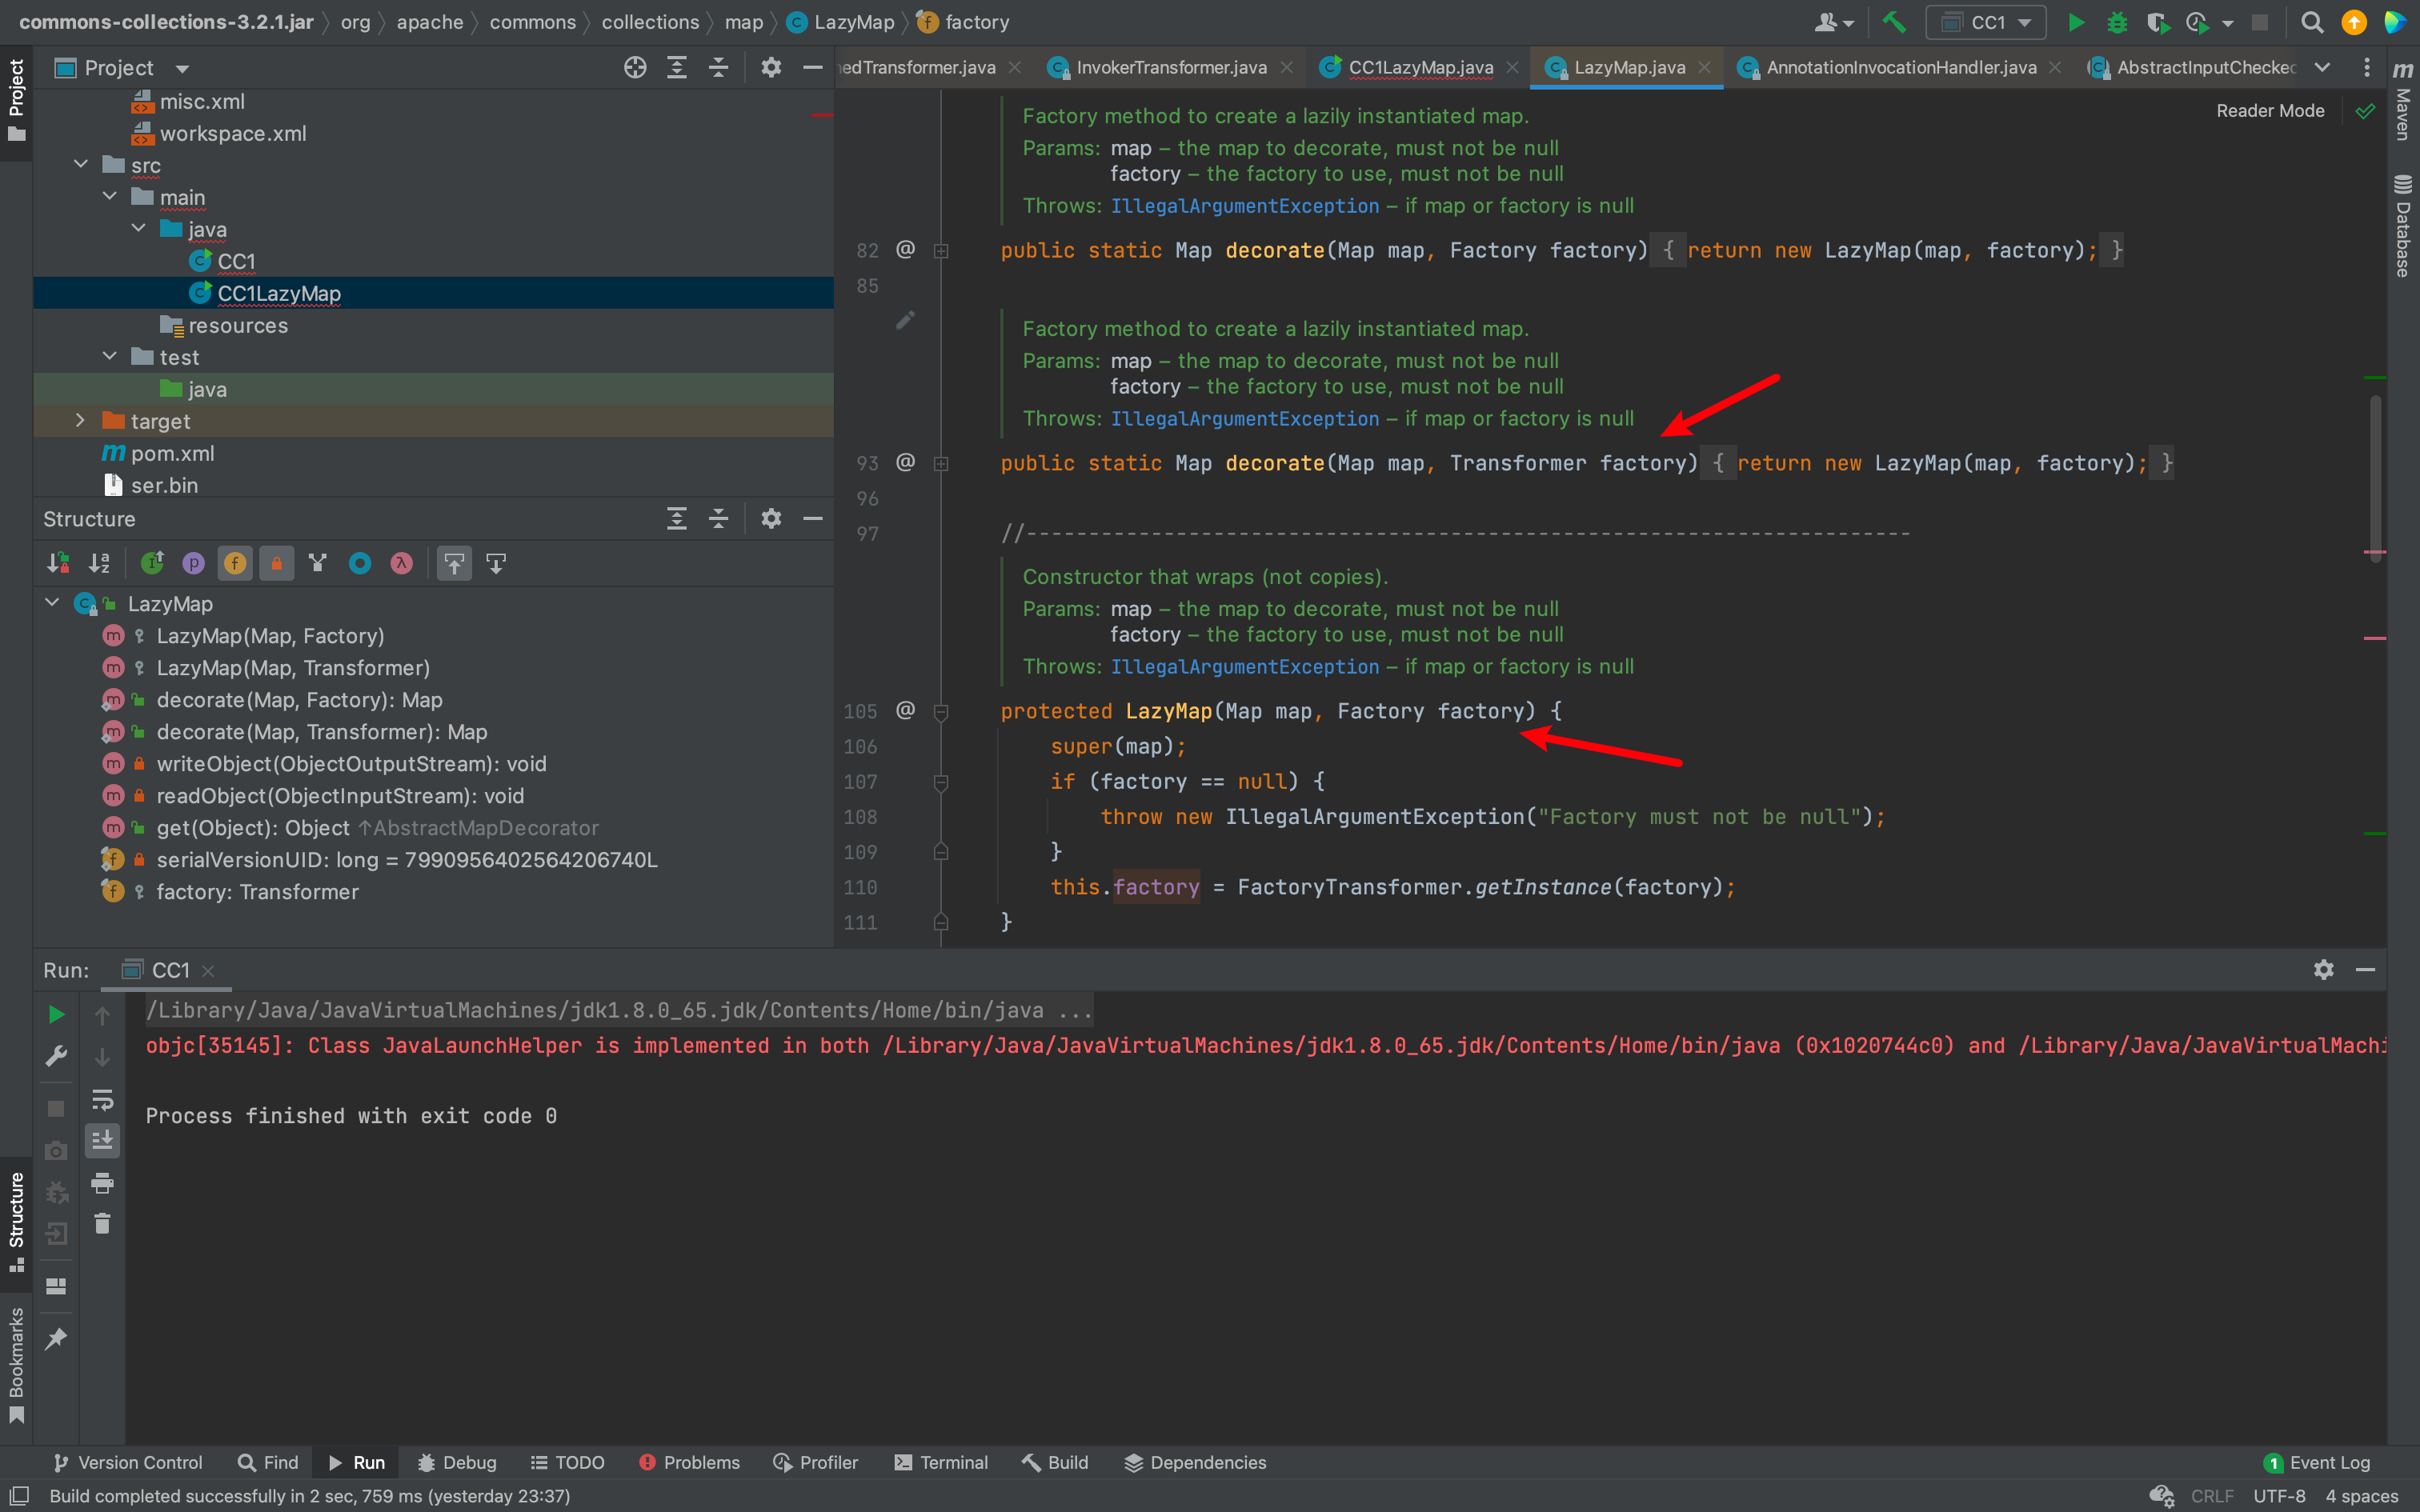
Task: Open Version Control tool window
Action: point(127,1462)
